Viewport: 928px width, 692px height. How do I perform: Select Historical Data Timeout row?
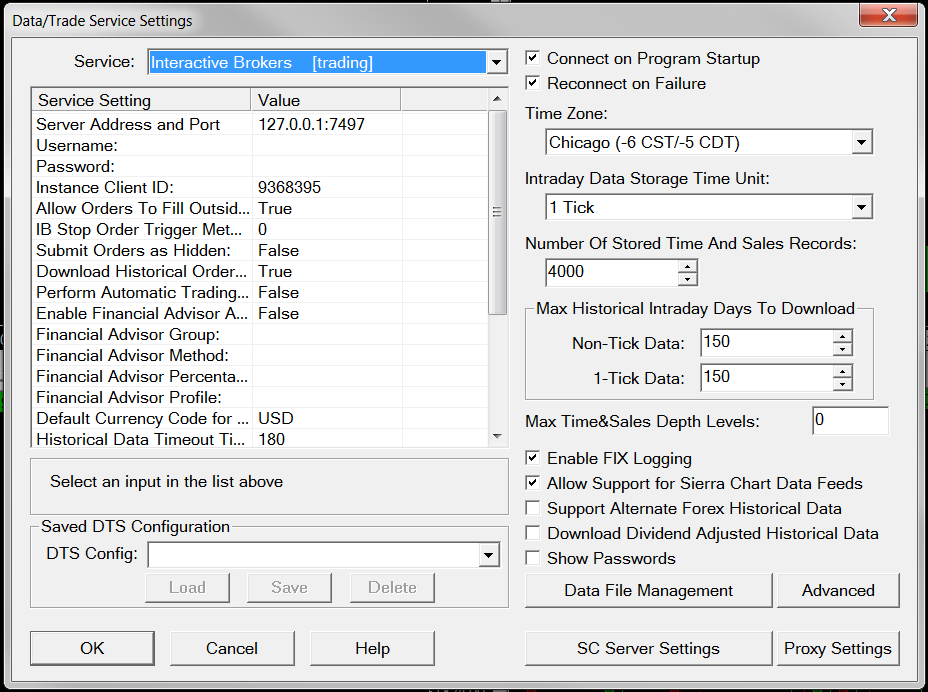click(260, 439)
